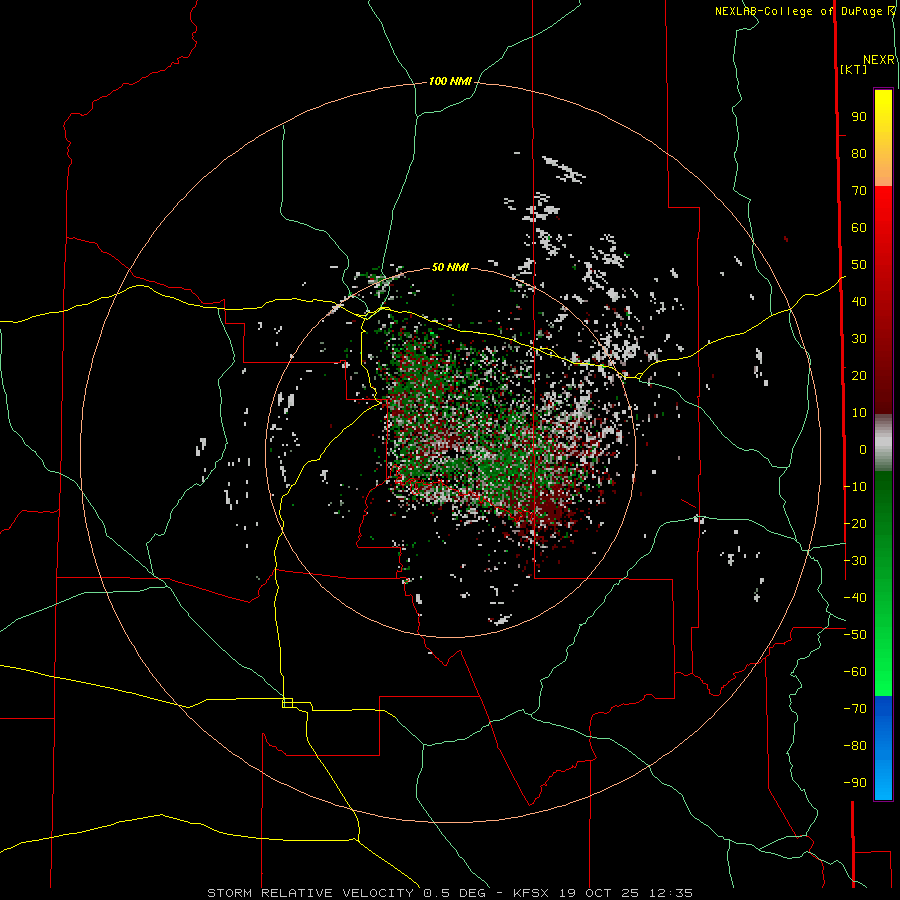Pick the bright green band near -60
This screenshot has width=900, height=900.
pyautogui.click(x=883, y=672)
